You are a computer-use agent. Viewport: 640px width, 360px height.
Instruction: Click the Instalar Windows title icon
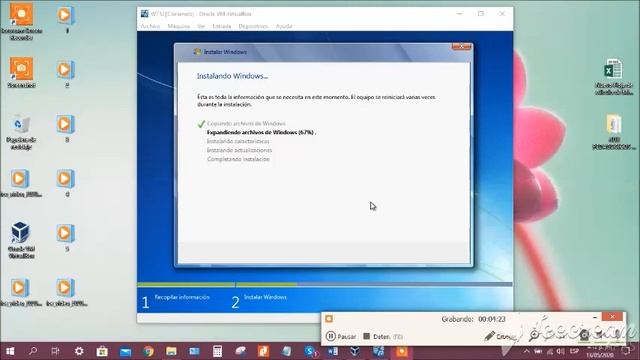(198, 52)
